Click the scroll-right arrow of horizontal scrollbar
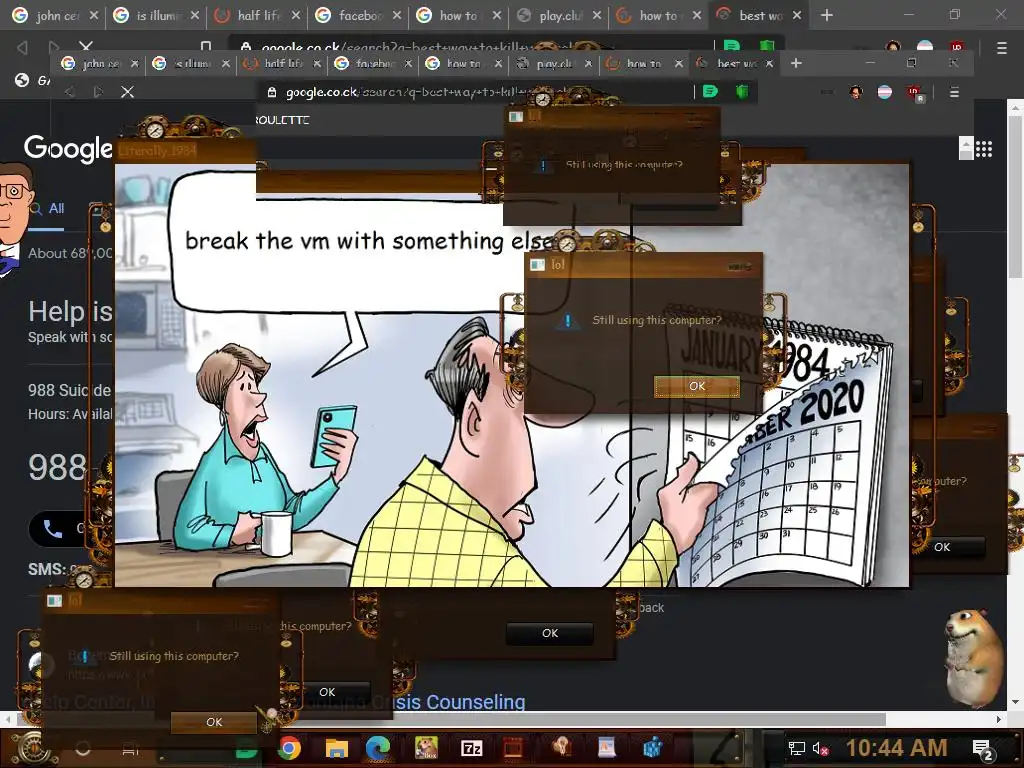Viewport: 1024px width, 768px height. point(999,719)
